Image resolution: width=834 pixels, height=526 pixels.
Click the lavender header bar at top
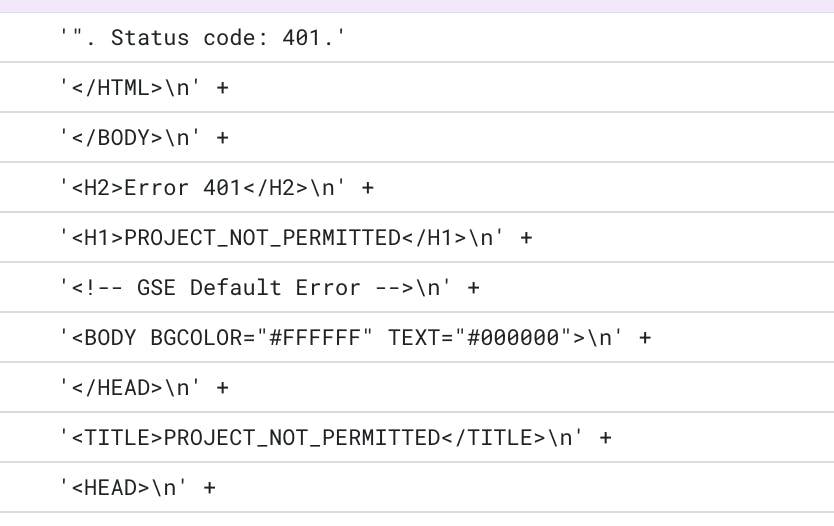[x=417, y=6]
